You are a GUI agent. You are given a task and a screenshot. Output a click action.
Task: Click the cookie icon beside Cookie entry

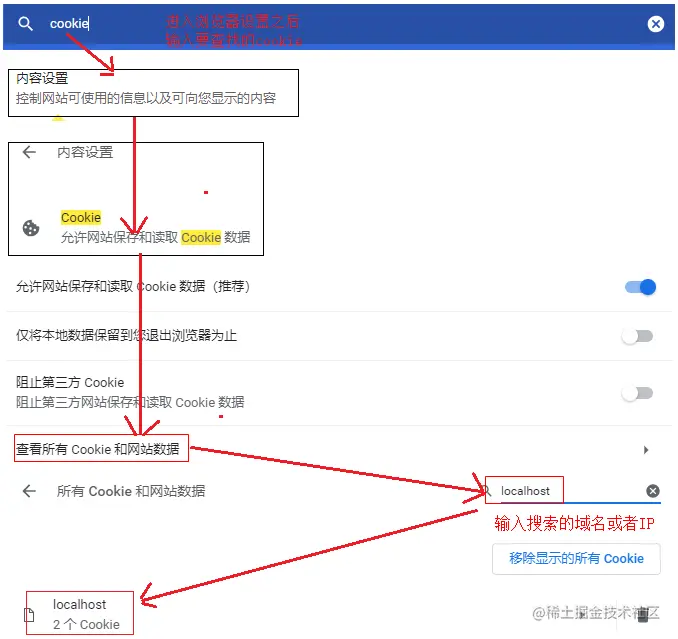31,228
